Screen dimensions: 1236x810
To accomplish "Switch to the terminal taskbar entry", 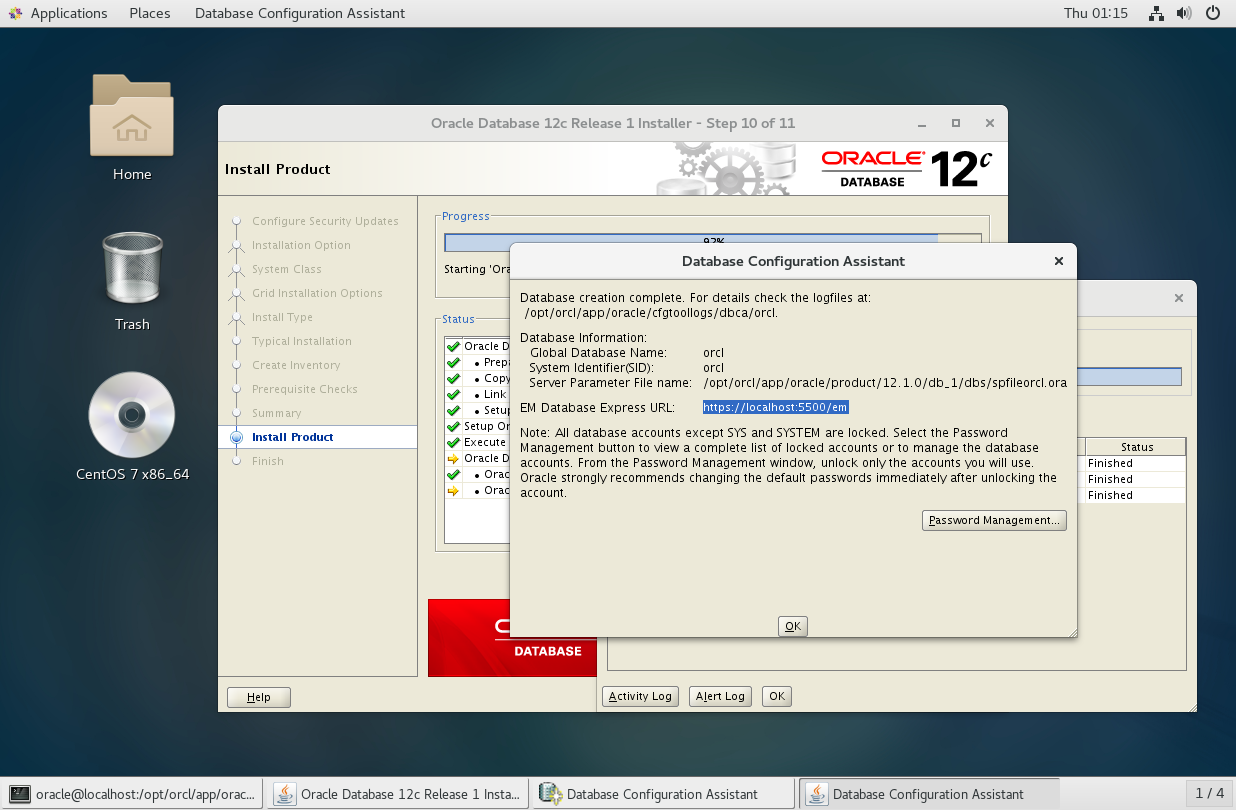I will click(134, 794).
